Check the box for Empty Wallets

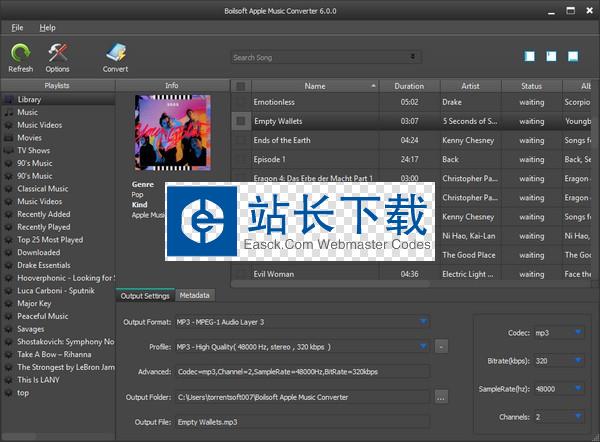pos(241,121)
